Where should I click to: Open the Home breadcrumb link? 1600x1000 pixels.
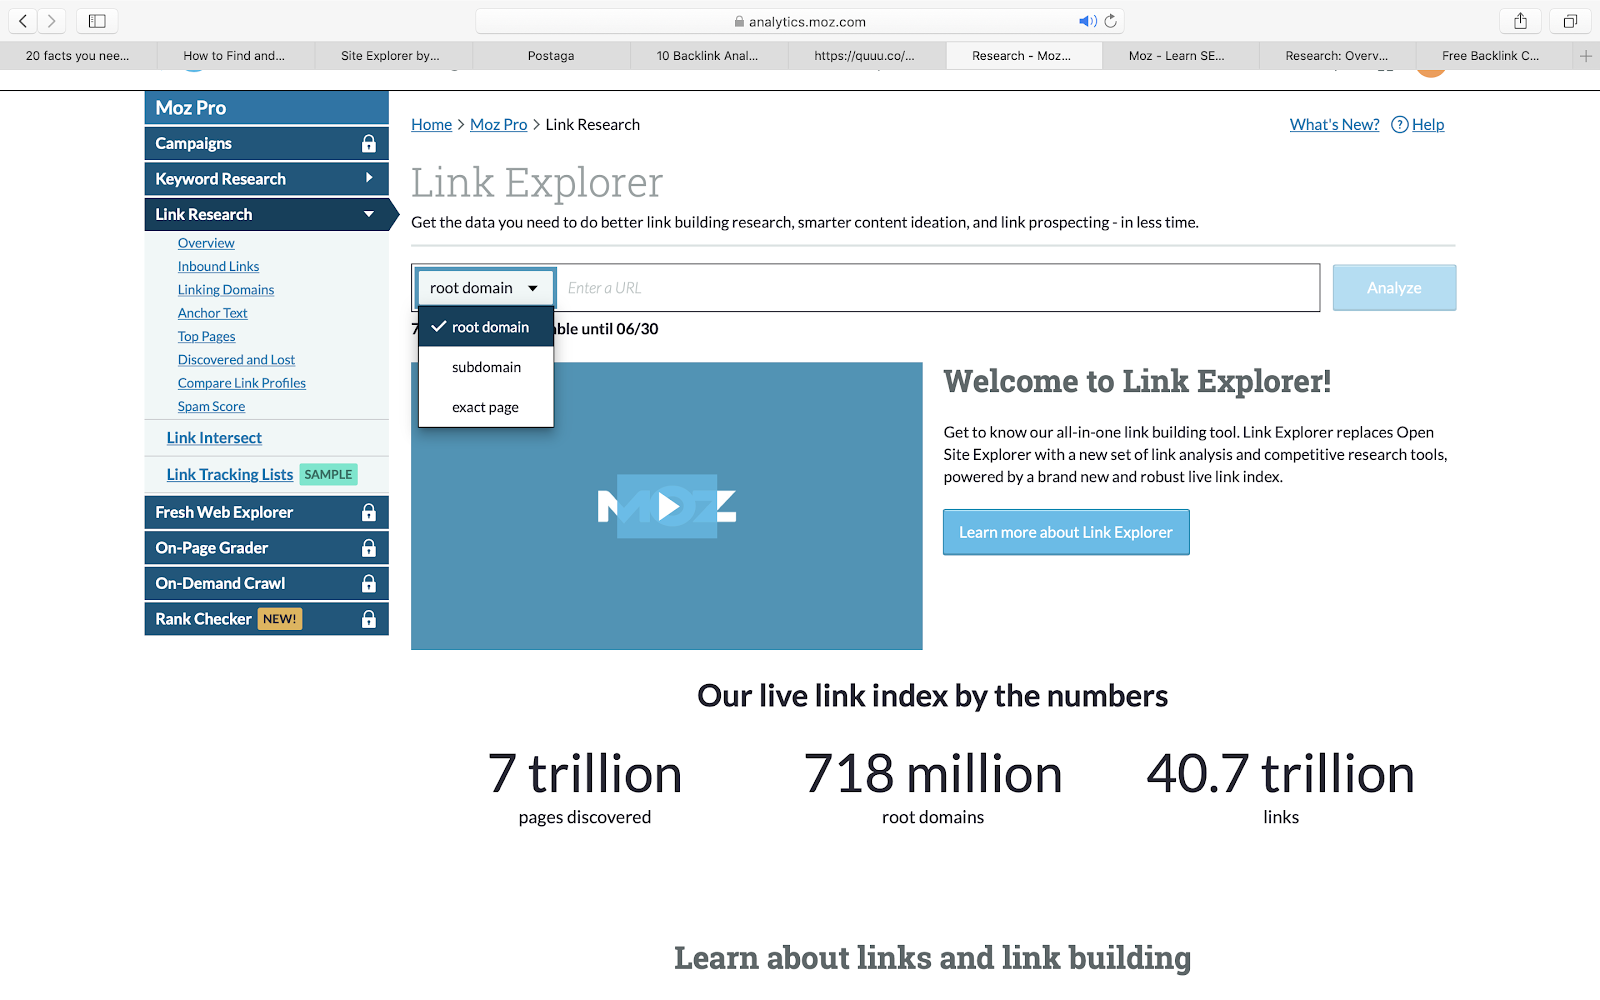coord(432,125)
